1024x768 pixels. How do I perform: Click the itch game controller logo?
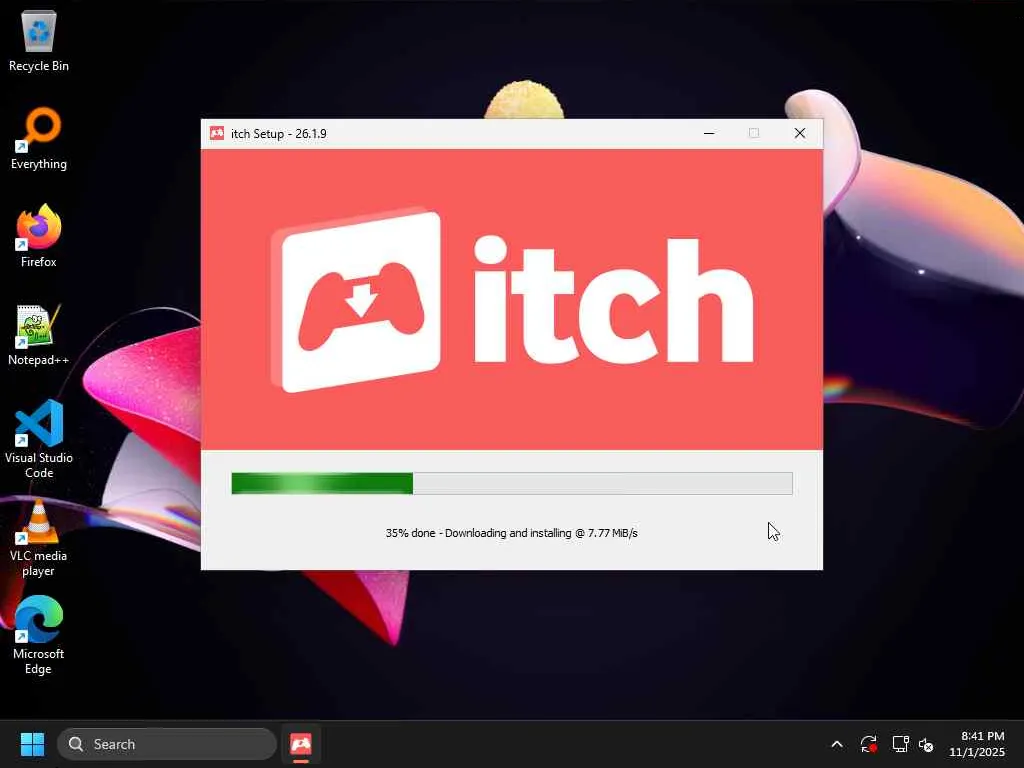(x=356, y=301)
